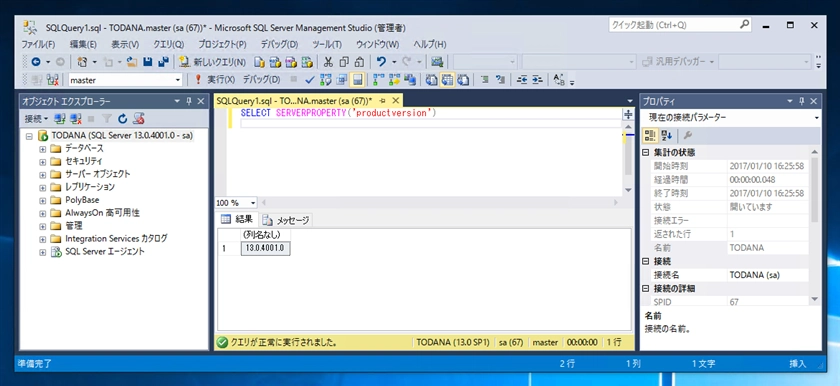This screenshot has width=840, height=386.
Task: Open the ツール(T) menu
Action: [x=327, y=44]
